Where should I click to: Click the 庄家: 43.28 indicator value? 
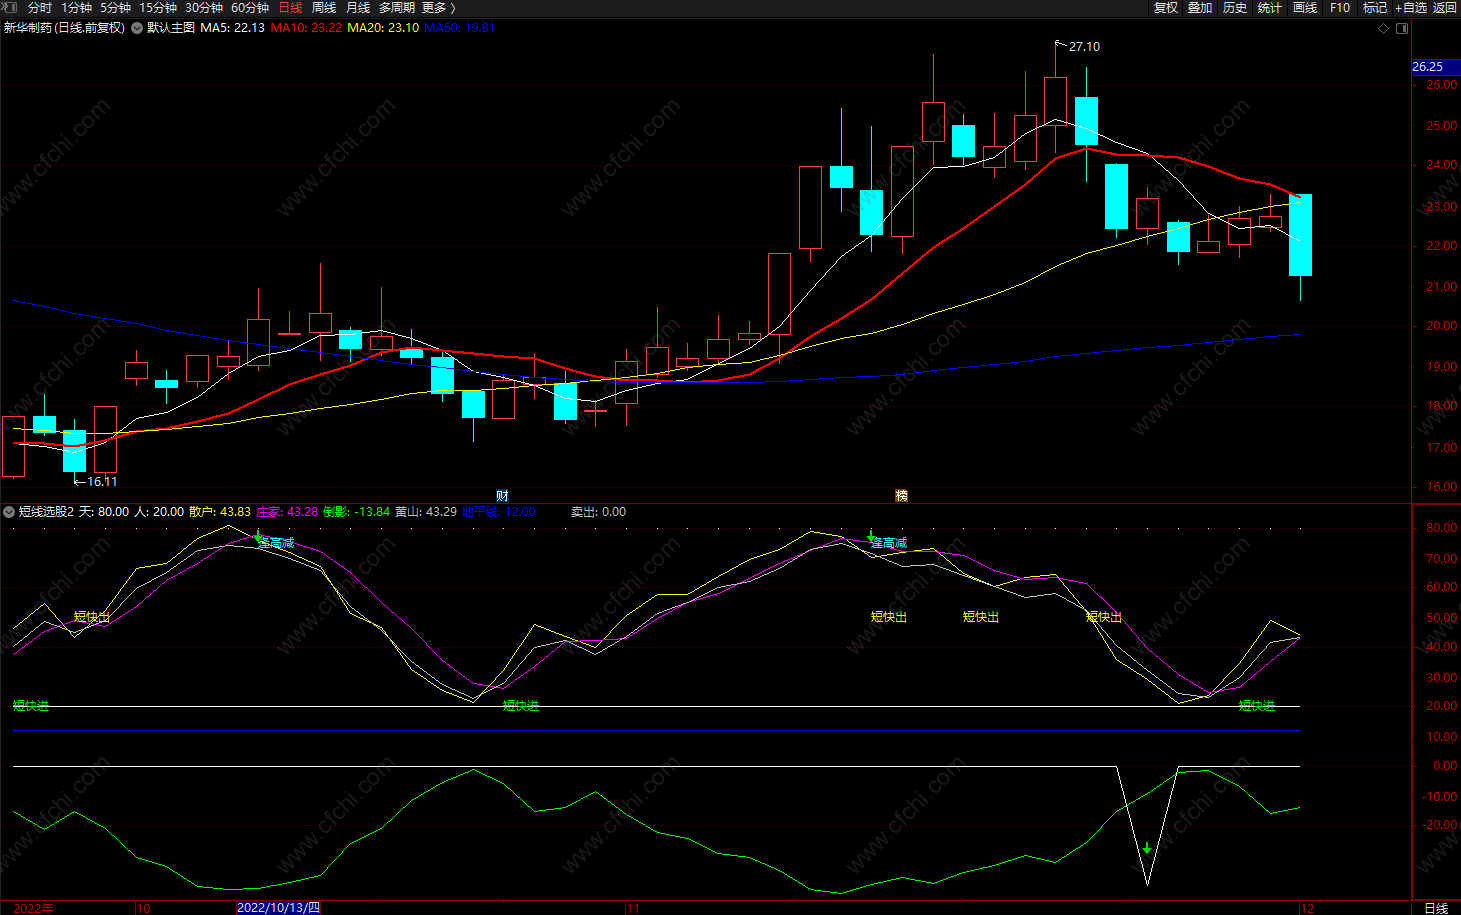(287, 512)
